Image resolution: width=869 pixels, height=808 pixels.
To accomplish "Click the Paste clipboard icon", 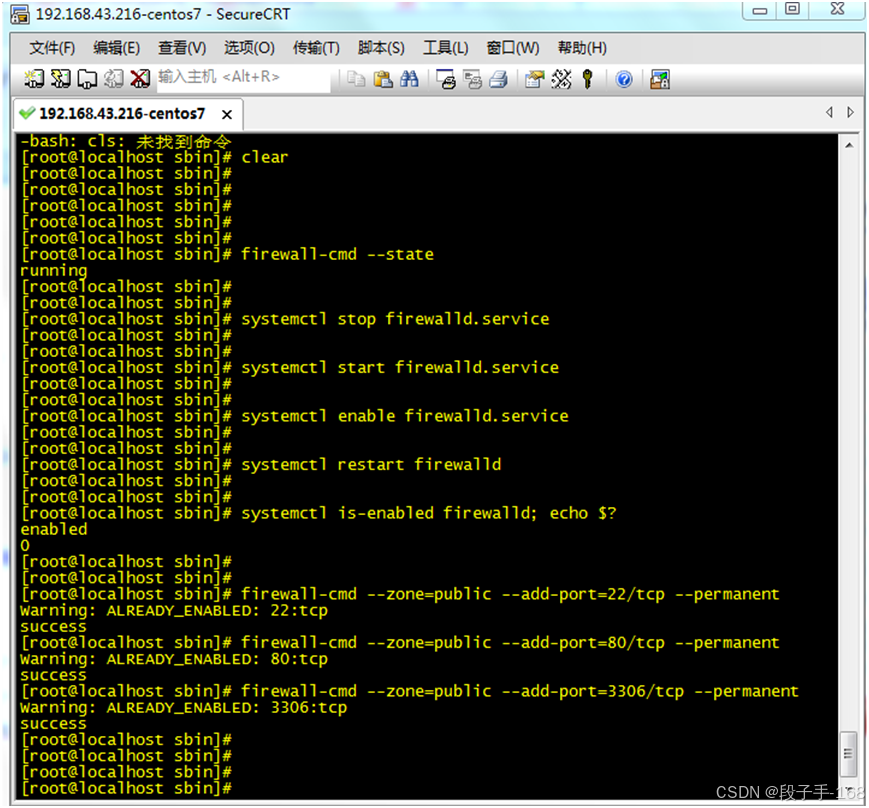I will point(382,79).
